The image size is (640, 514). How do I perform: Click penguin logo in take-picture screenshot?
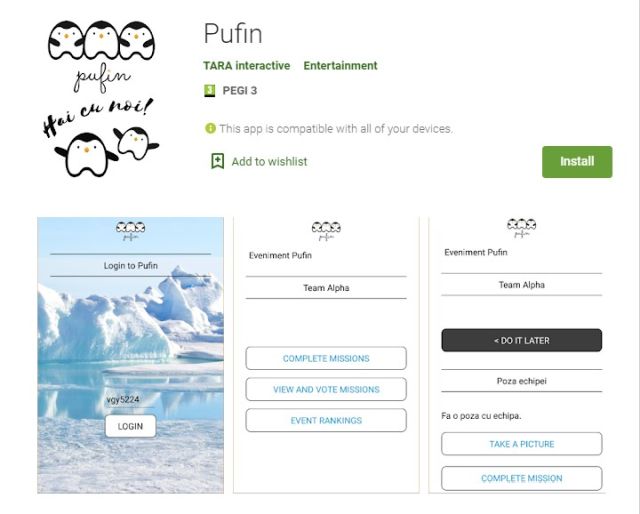(521, 228)
